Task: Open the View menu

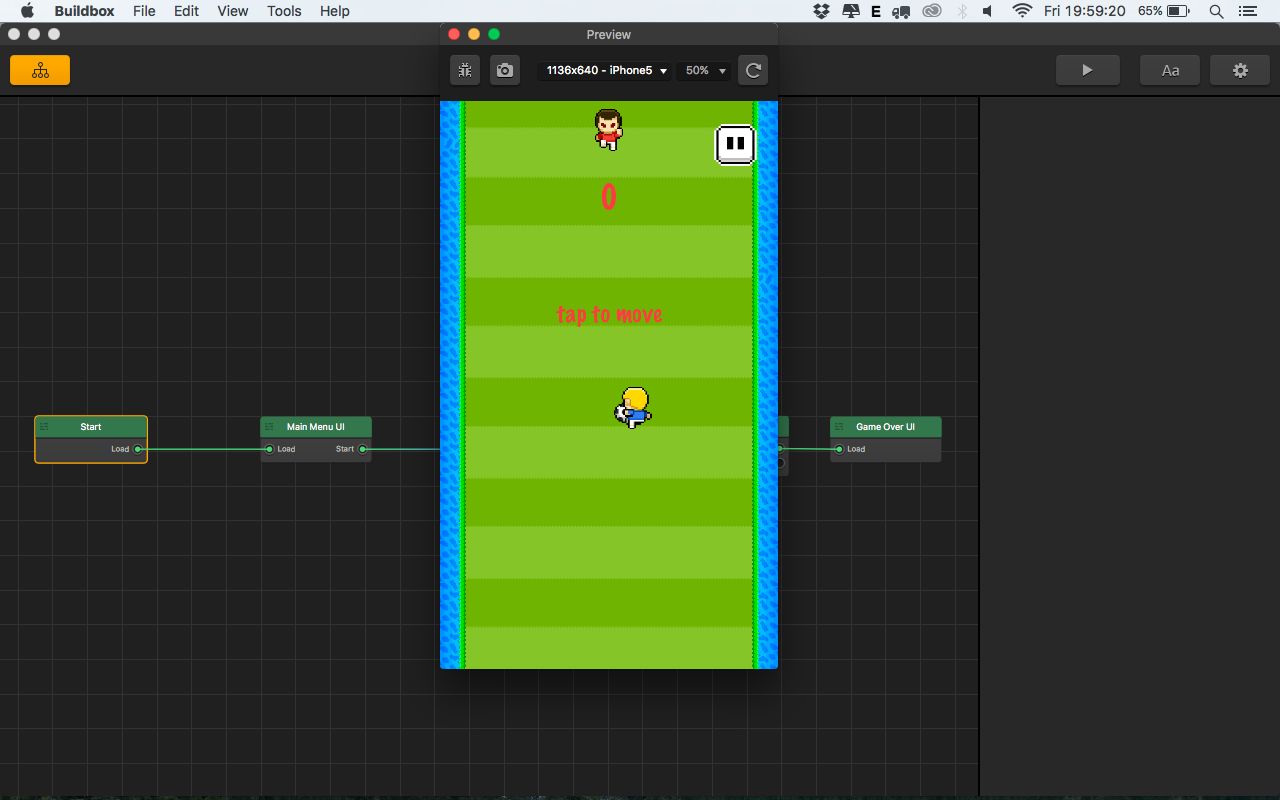Action: click(x=232, y=11)
